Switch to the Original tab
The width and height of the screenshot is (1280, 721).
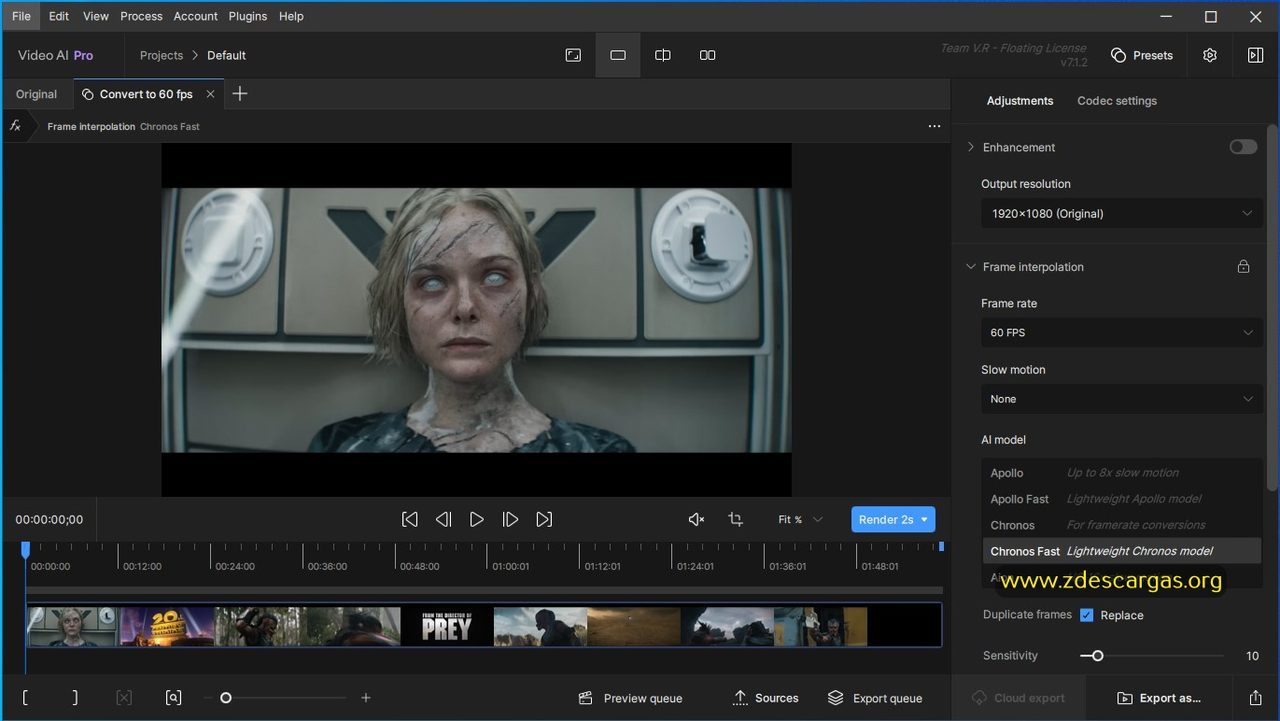pyautogui.click(x=36, y=94)
